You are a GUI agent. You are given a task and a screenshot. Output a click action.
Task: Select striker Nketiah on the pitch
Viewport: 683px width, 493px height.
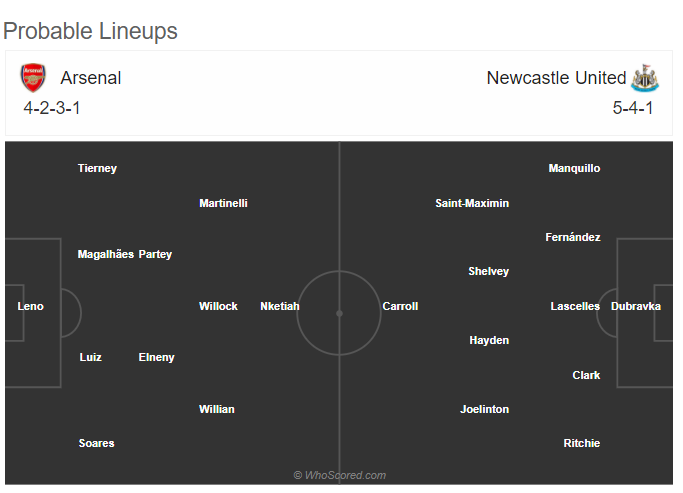(280, 306)
